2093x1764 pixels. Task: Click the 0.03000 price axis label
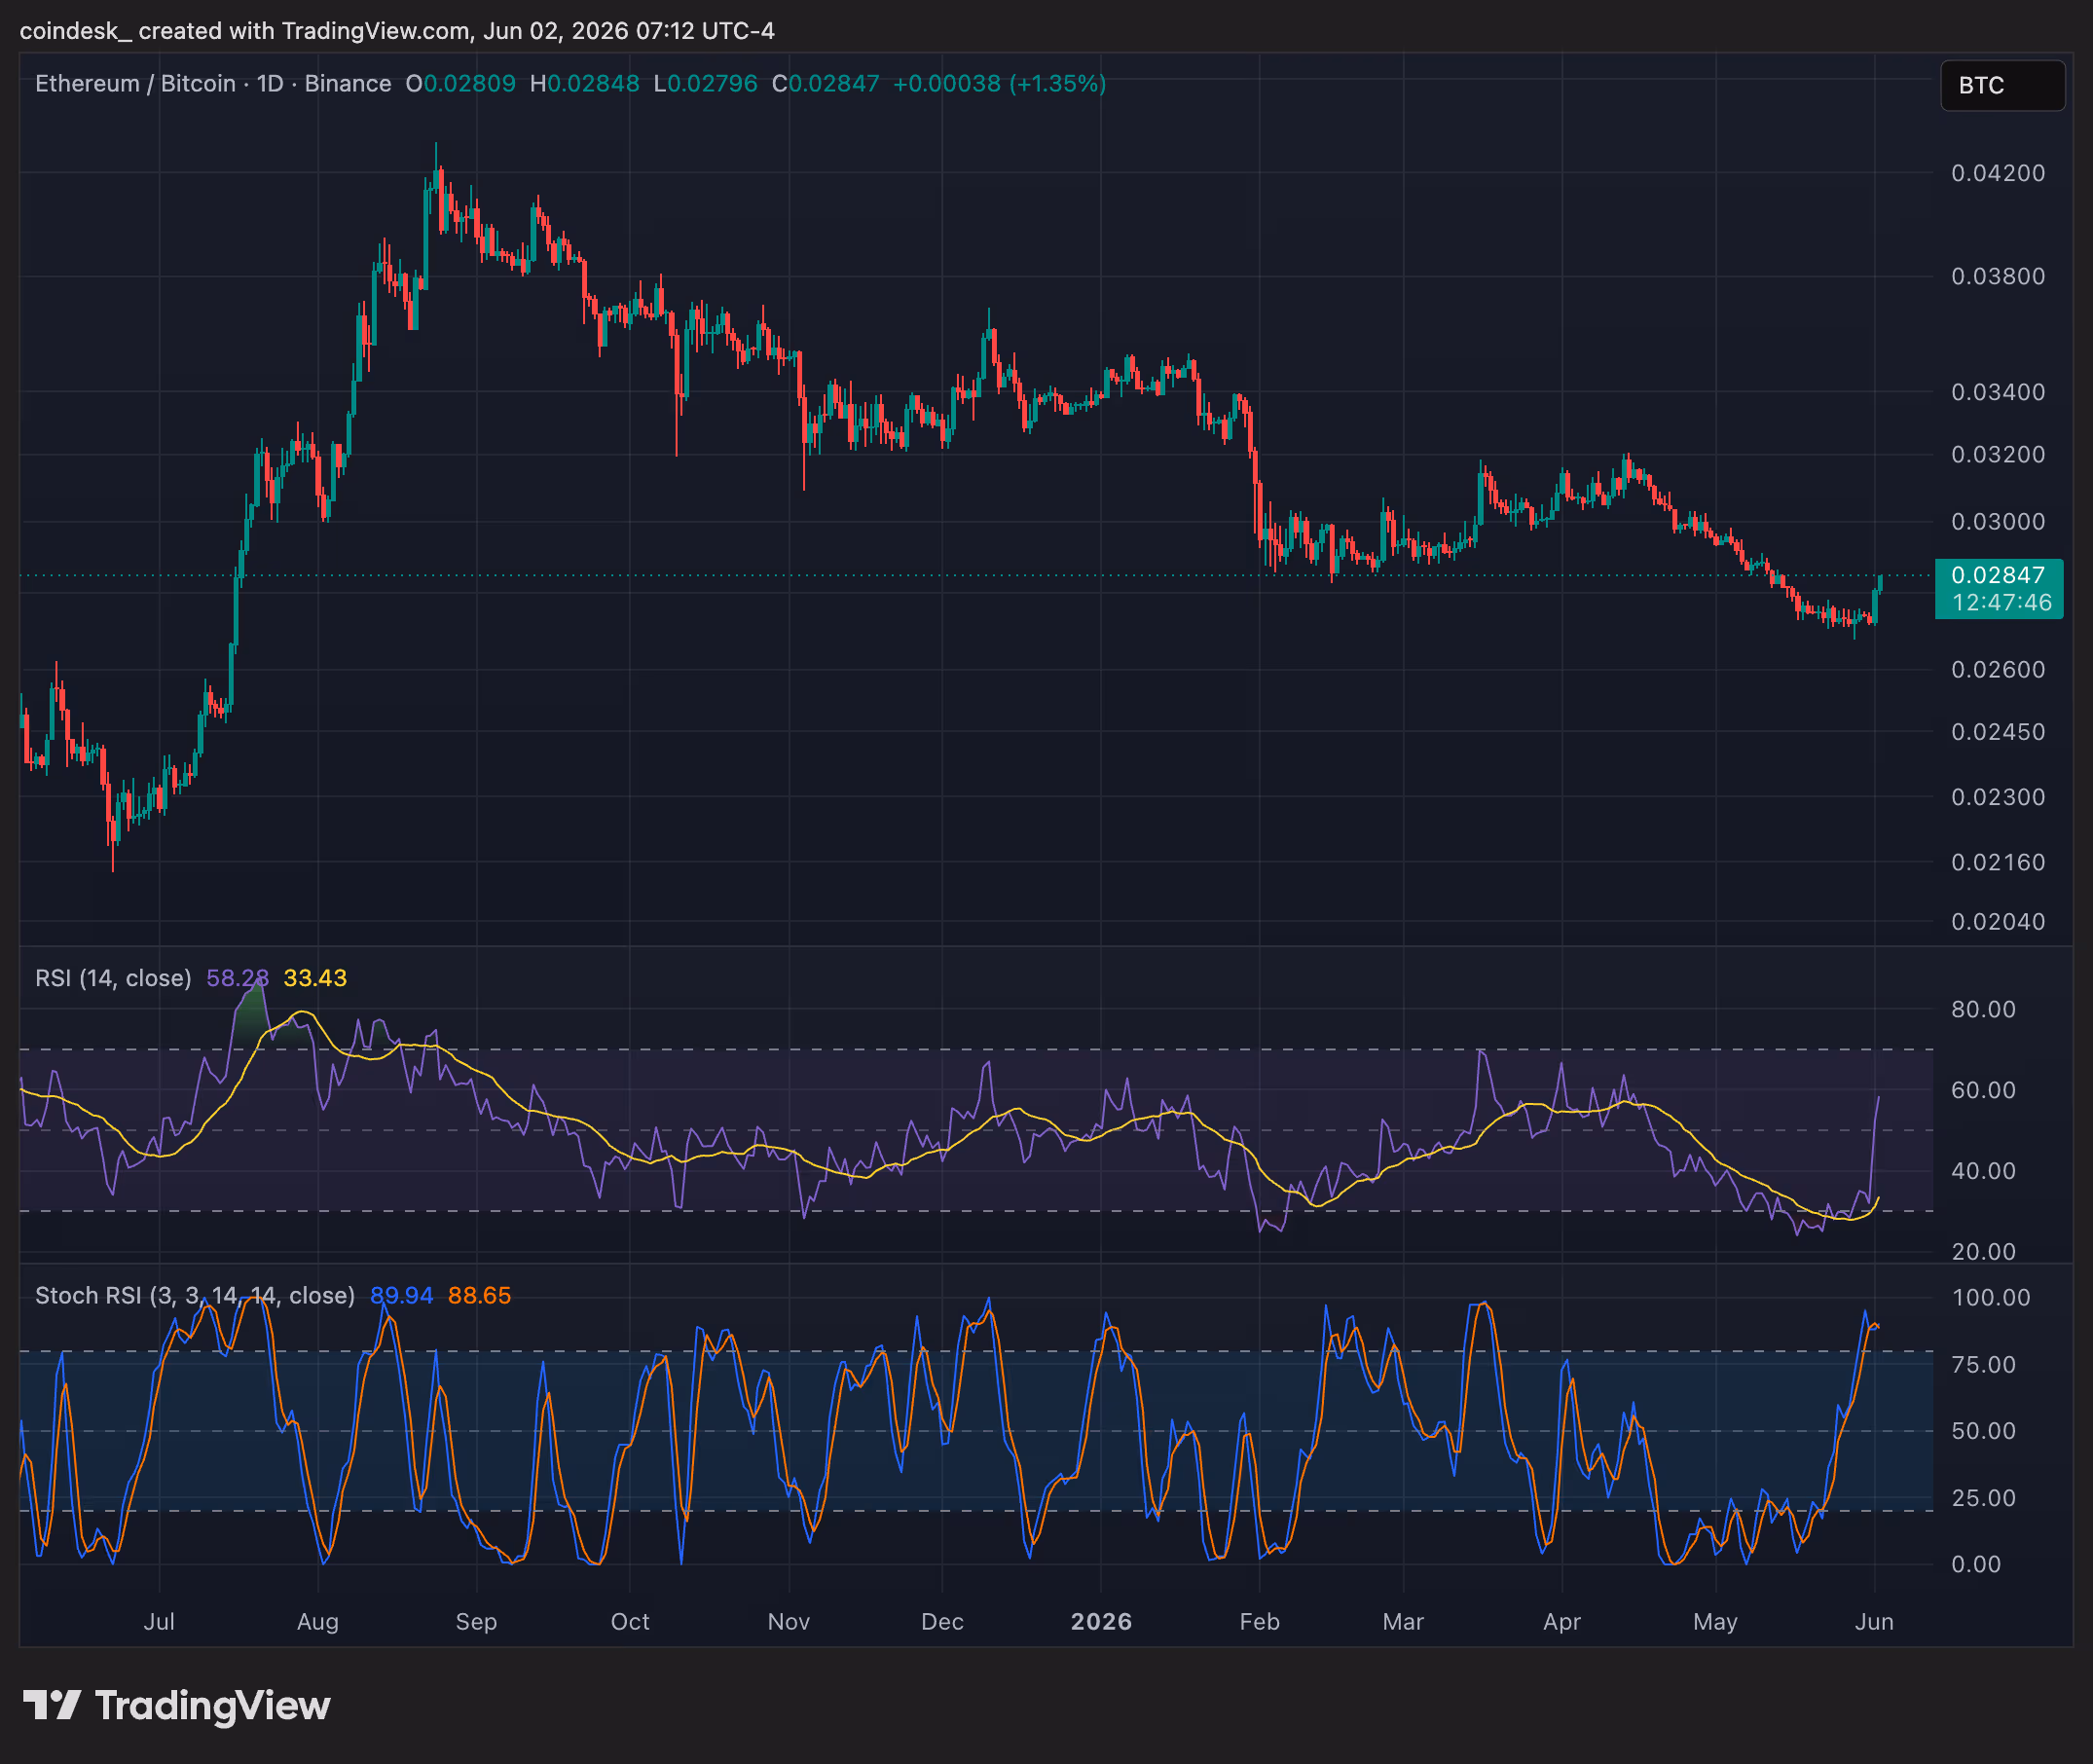click(1998, 522)
